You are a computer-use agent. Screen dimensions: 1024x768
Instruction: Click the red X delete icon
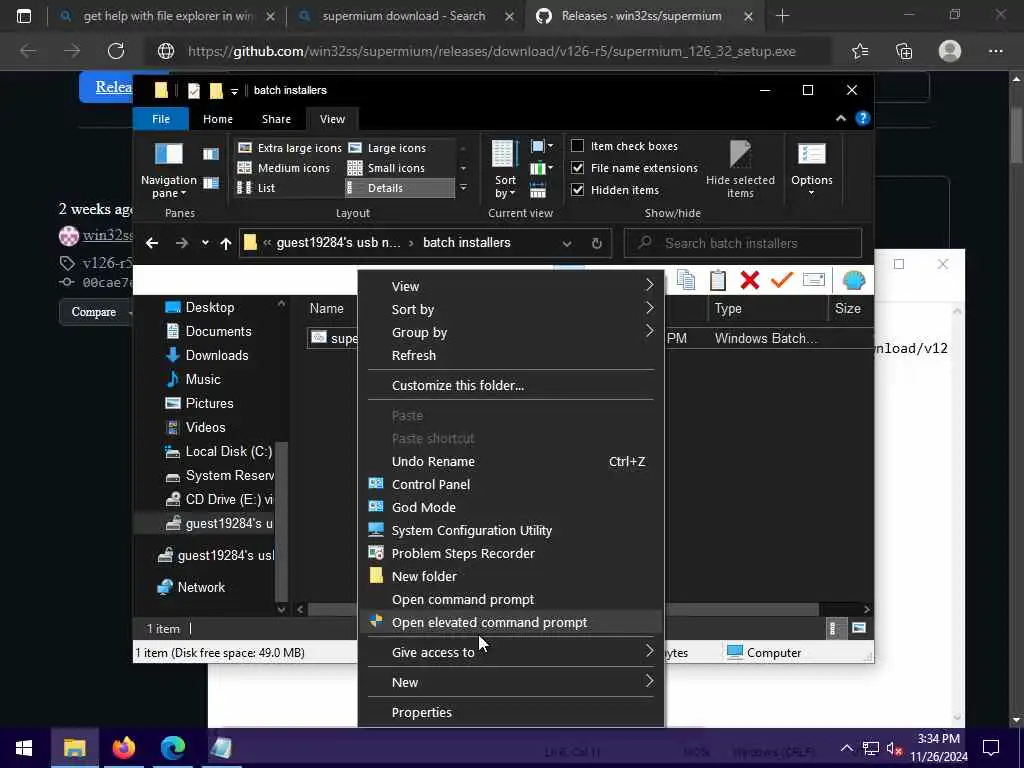(x=750, y=280)
